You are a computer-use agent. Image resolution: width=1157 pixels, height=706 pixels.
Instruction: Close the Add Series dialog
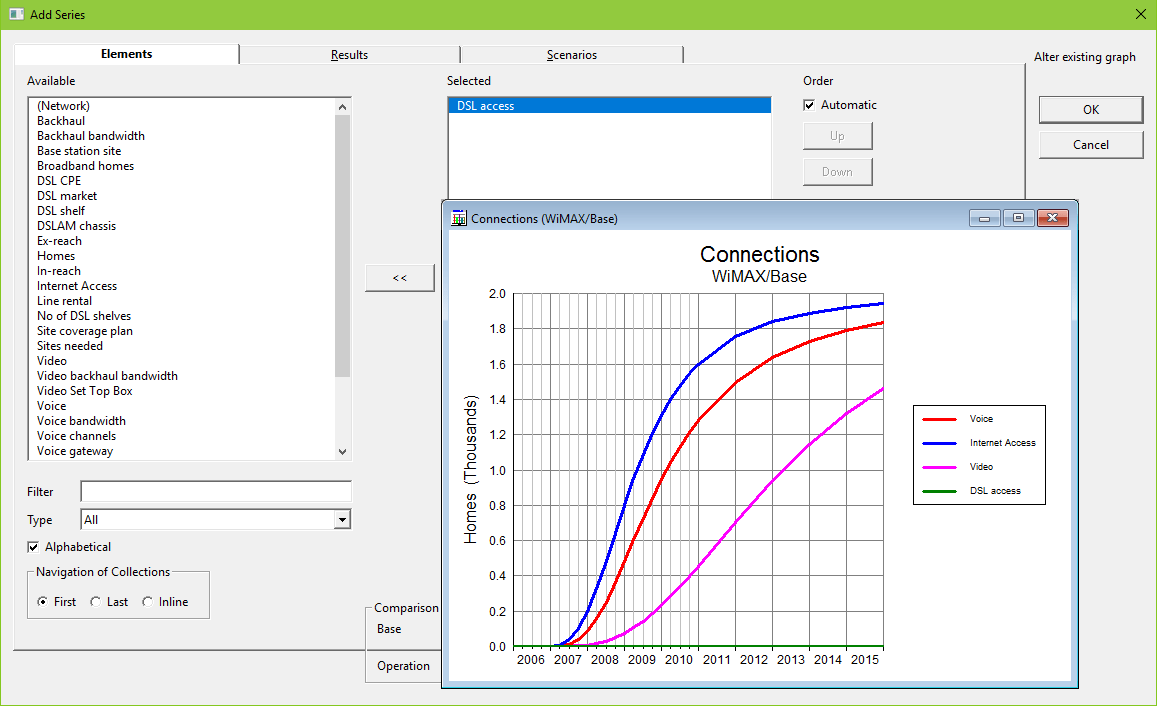[1140, 14]
